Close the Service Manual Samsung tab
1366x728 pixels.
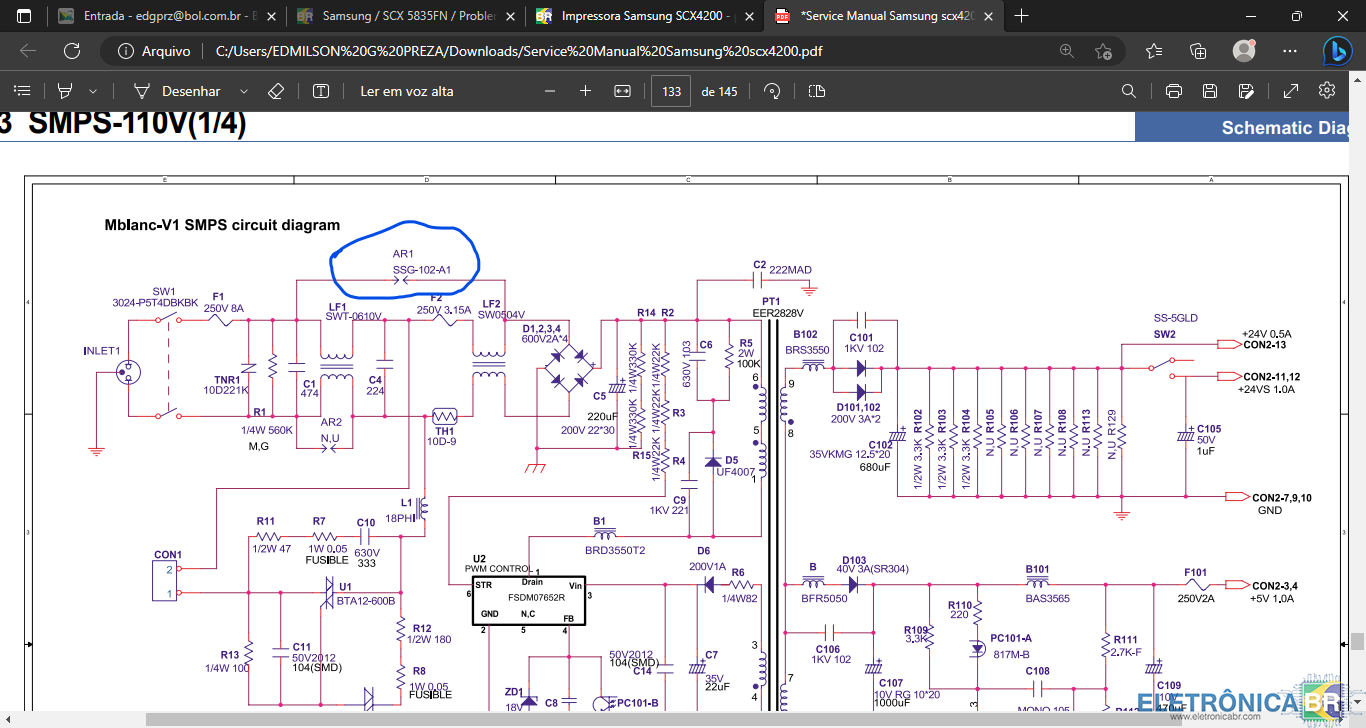986,16
